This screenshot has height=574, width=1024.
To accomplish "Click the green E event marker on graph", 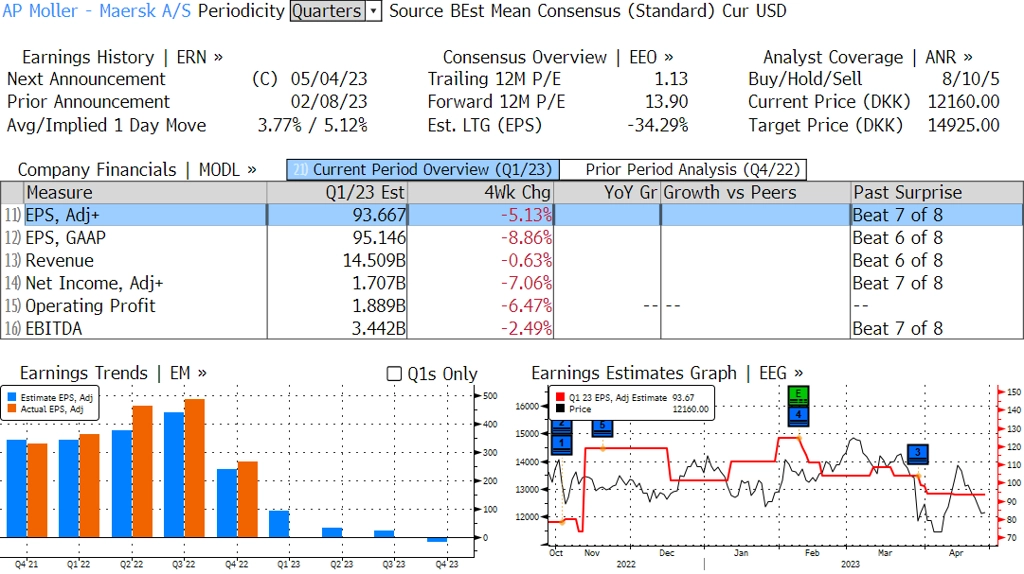I will (798, 394).
